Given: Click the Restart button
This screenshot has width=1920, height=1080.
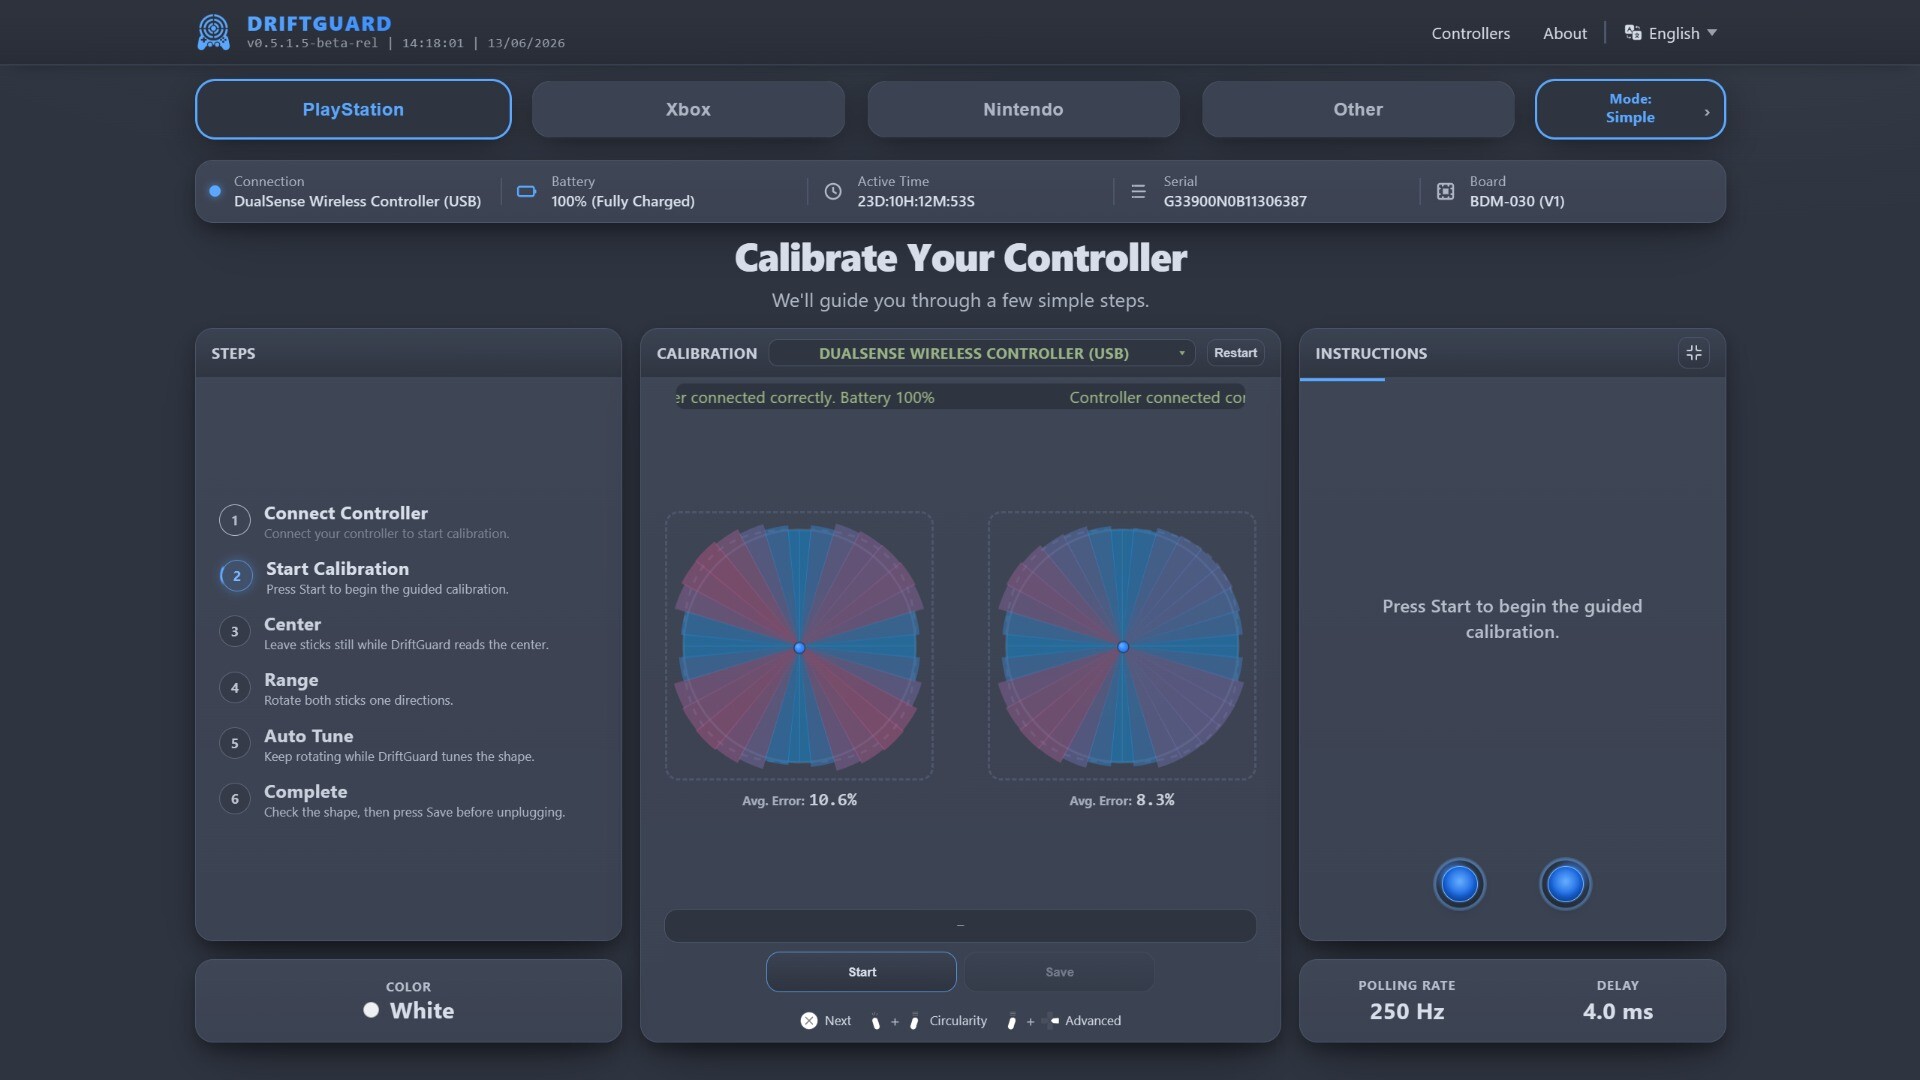Looking at the screenshot, I should coord(1235,353).
